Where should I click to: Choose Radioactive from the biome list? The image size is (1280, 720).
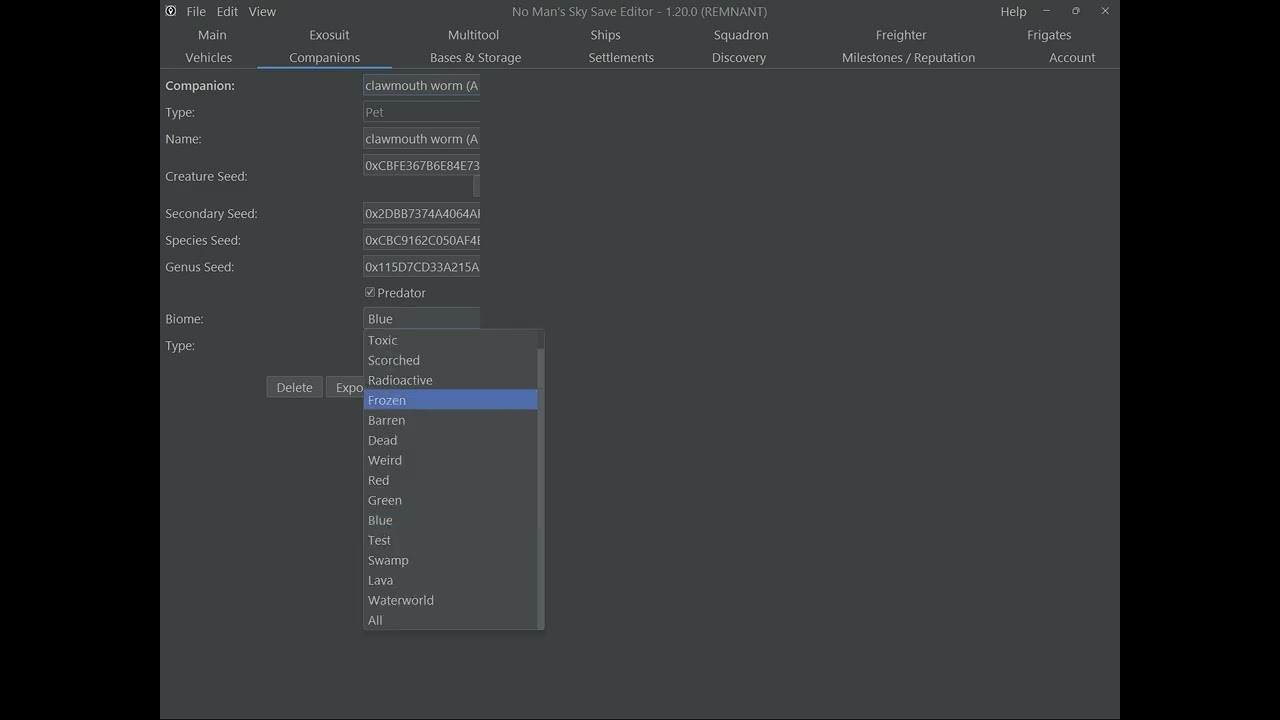pos(451,380)
